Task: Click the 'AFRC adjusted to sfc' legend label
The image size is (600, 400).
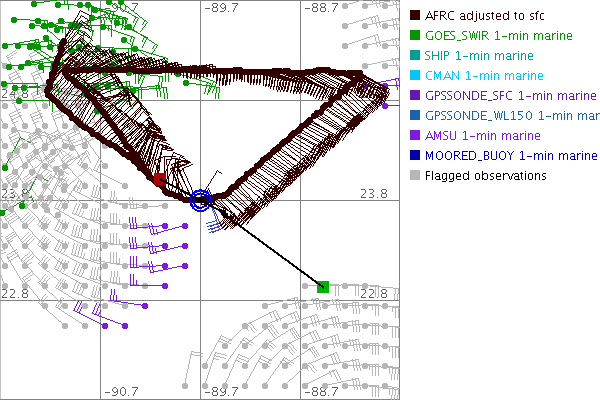Action: click(485, 16)
